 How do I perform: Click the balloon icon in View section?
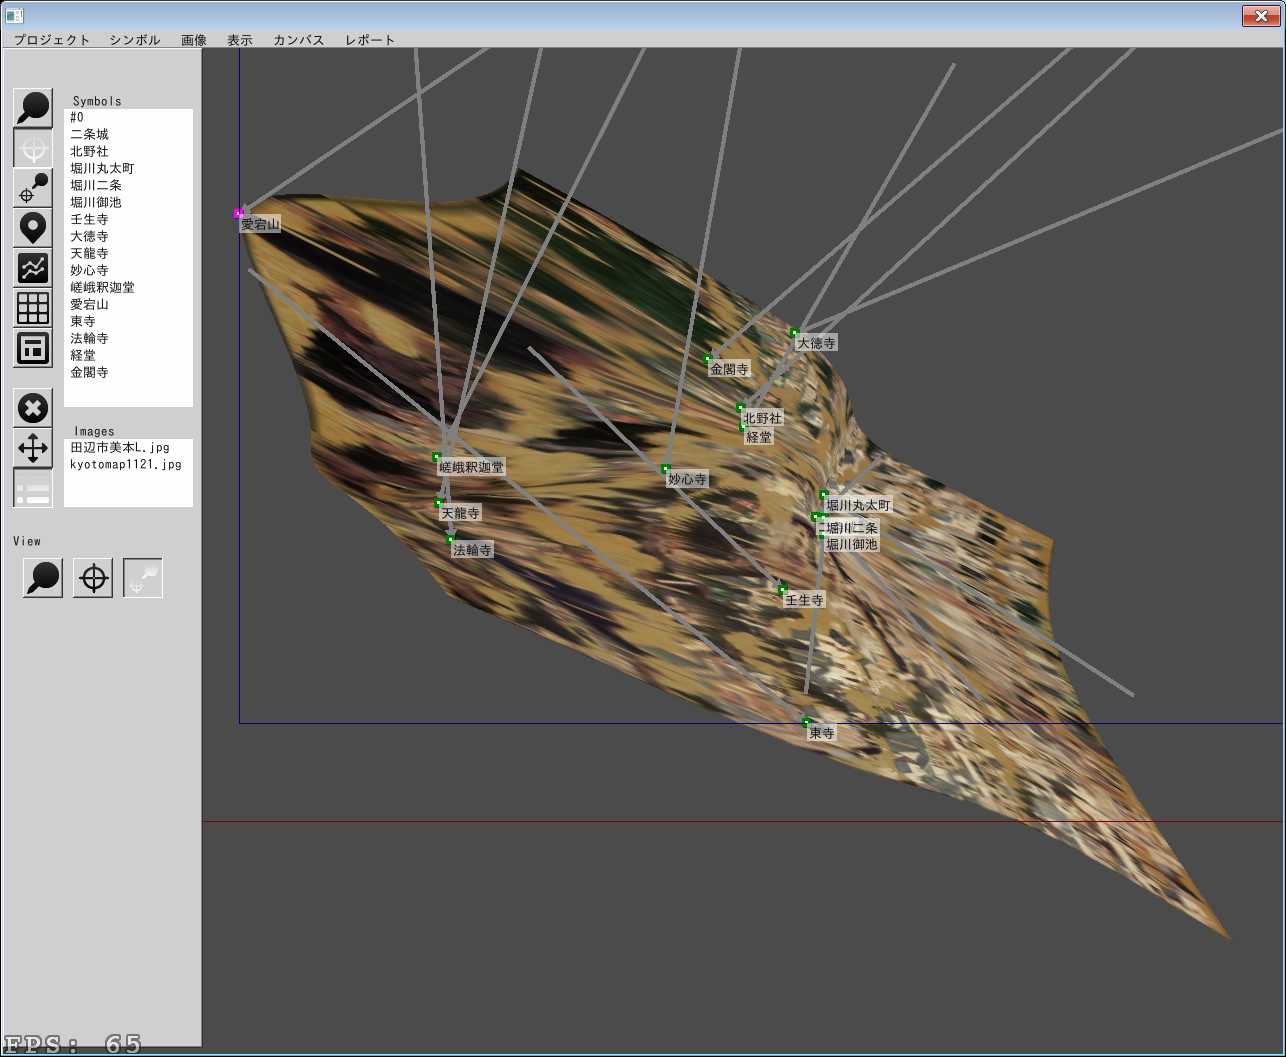click(43, 578)
